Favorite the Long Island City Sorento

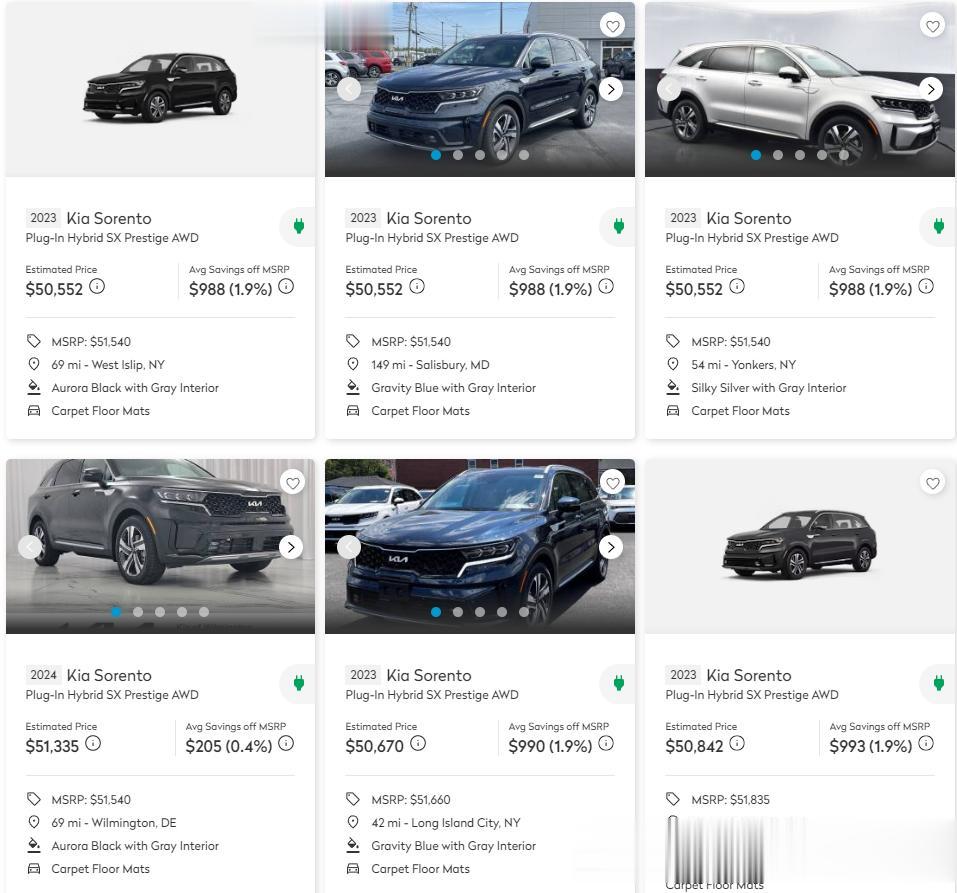pos(612,483)
